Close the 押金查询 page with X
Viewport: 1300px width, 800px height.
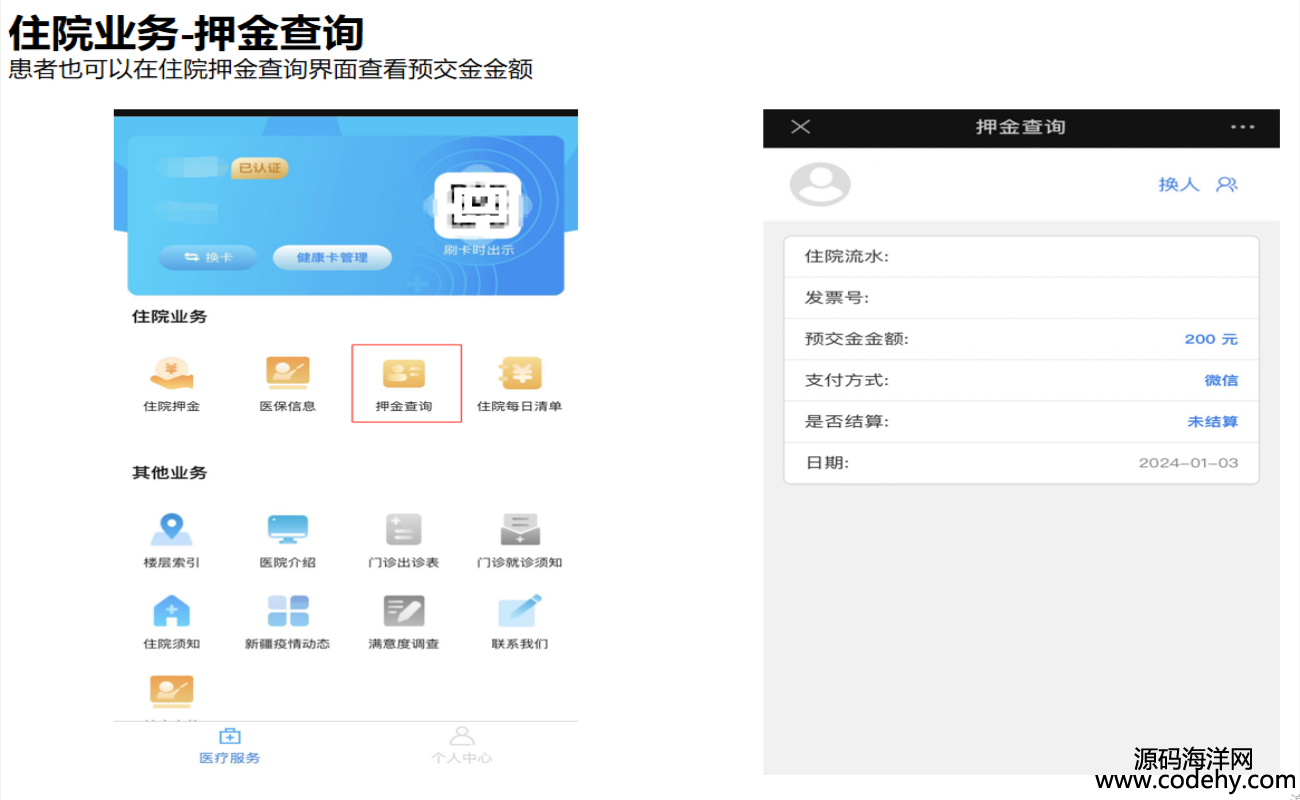coord(801,127)
